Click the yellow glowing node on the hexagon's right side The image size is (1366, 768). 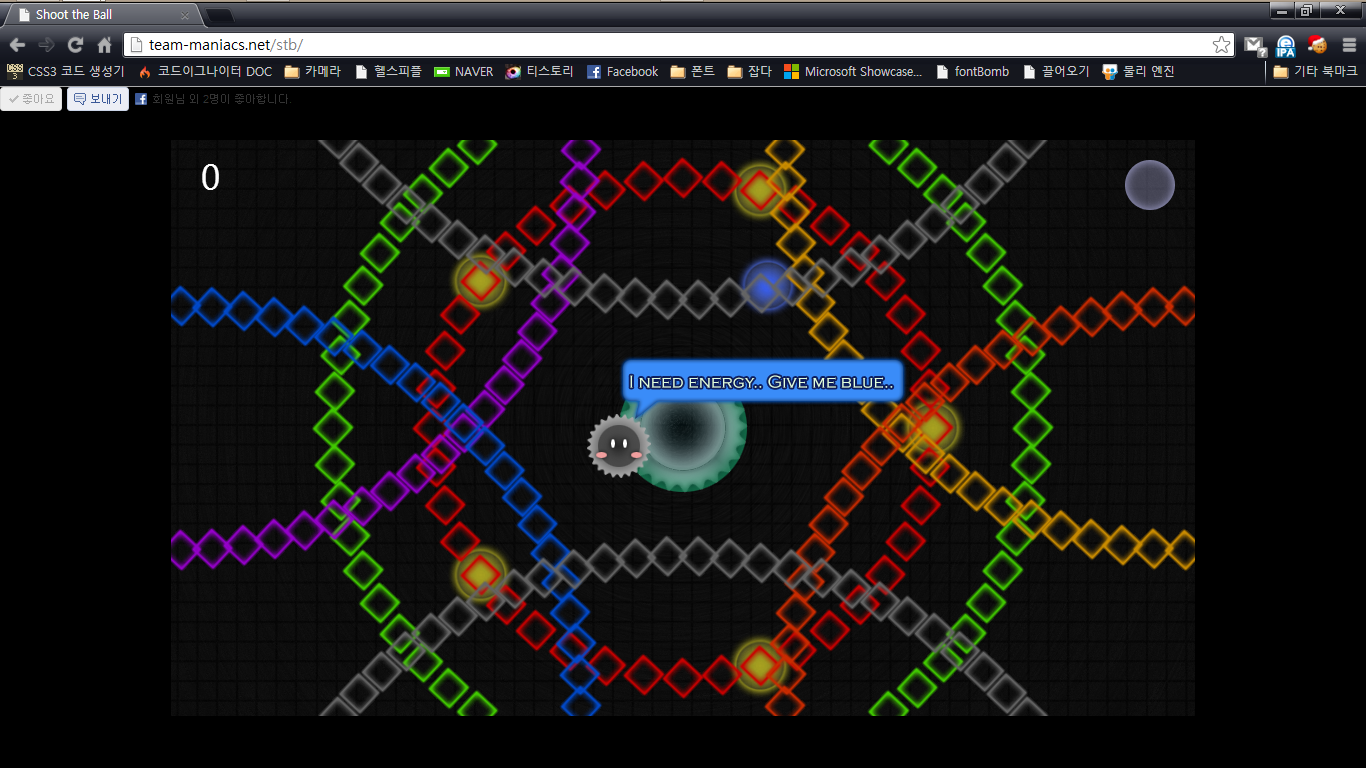pos(933,428)
